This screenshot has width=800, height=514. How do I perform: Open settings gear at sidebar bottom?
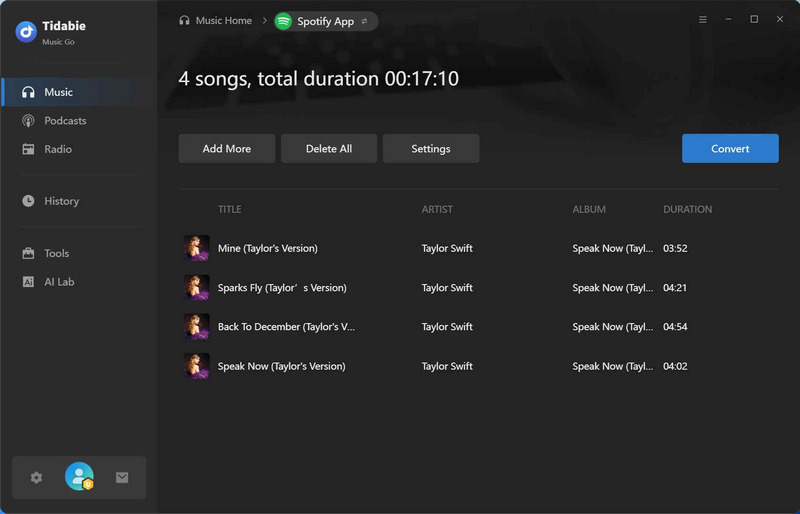(x=36, y=477)
